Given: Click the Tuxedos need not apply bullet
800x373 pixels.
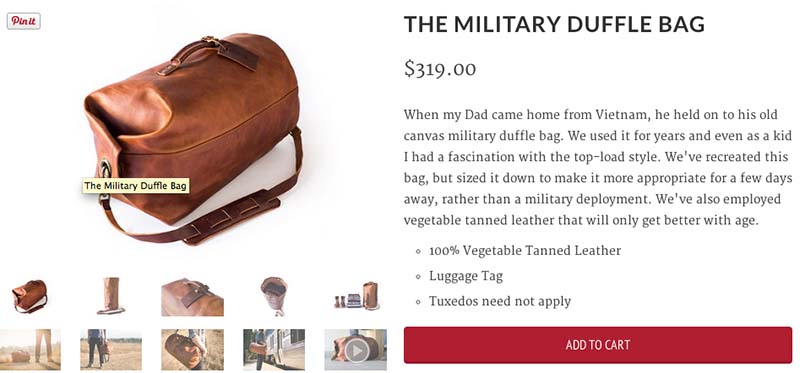Looking at the screenshot, I should (x=499, y=301).
